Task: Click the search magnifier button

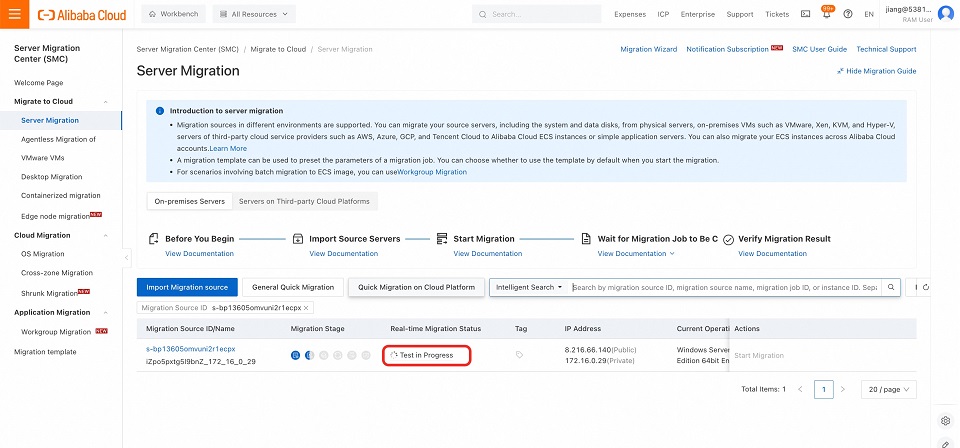Action: (x=892, y=288)
